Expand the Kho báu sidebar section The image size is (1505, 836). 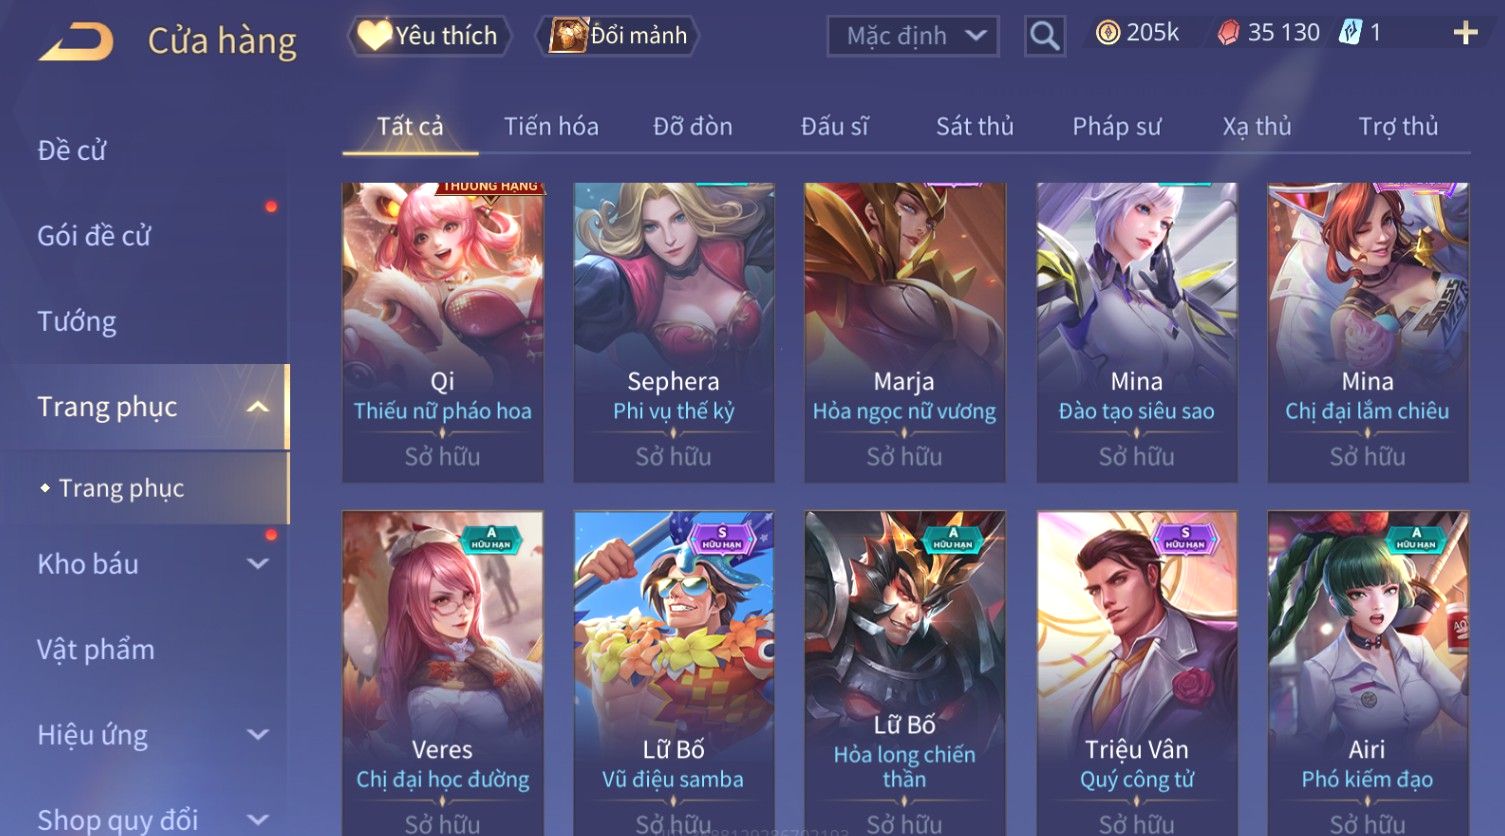coord(258,564)
